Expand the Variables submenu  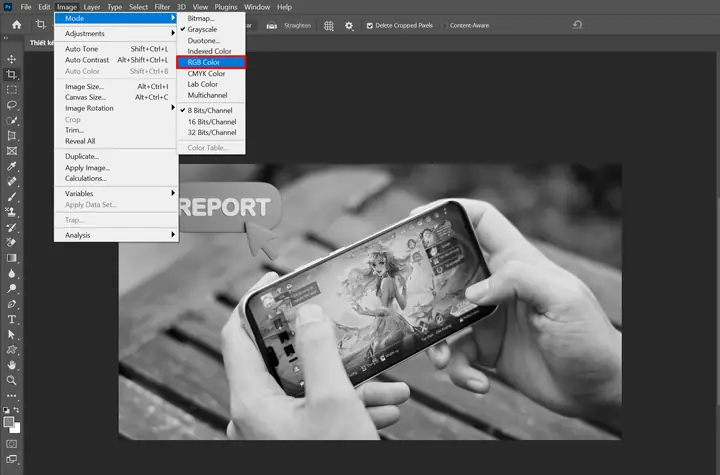(x=116, y=193)
